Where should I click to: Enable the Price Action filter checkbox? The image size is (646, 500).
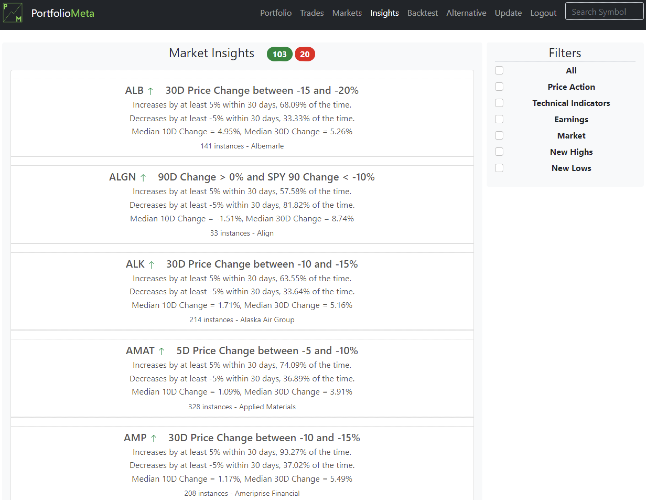(x=499, y=86)
